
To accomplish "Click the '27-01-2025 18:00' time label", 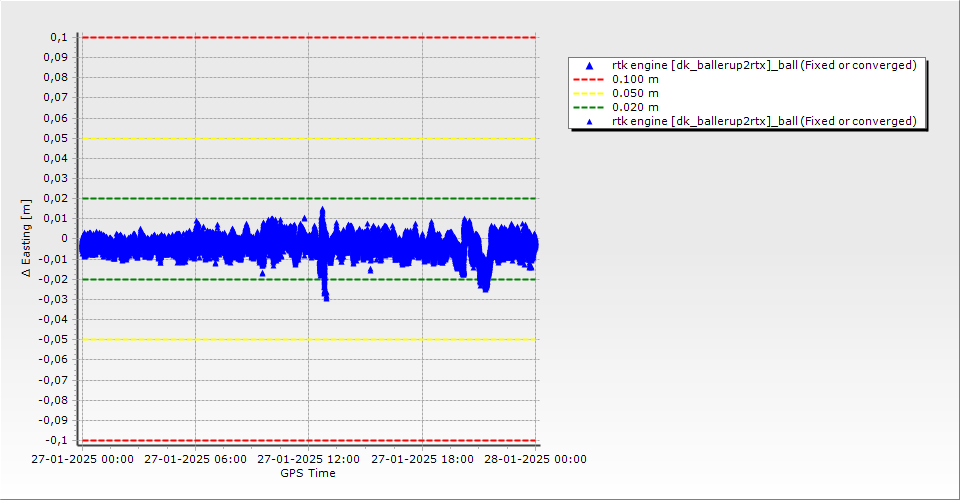I will pos(422,459).
